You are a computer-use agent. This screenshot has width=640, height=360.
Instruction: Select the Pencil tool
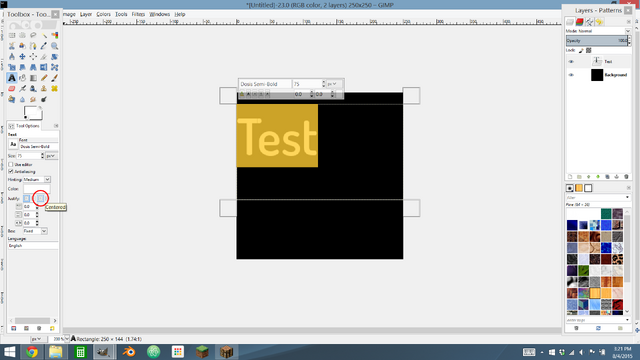[44, 78]
